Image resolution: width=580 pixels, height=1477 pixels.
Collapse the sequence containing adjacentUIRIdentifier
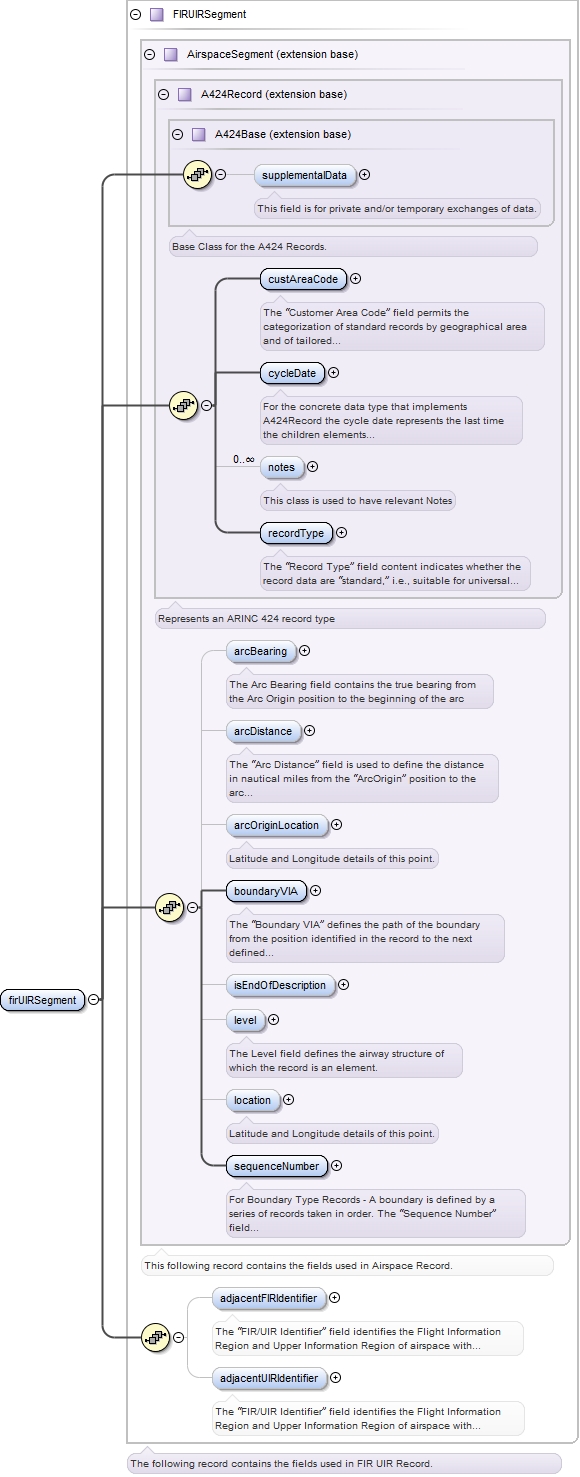(x=178, y=1337)
